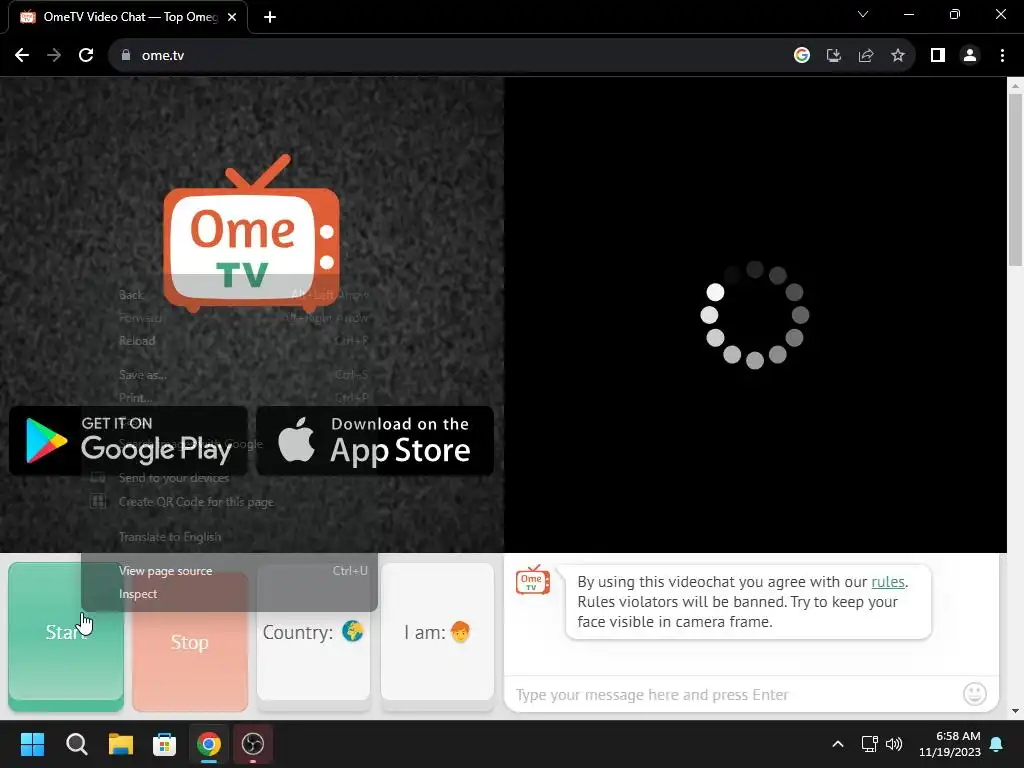Open the volume tray icon
1024x768 pixels.
point(893,744)
